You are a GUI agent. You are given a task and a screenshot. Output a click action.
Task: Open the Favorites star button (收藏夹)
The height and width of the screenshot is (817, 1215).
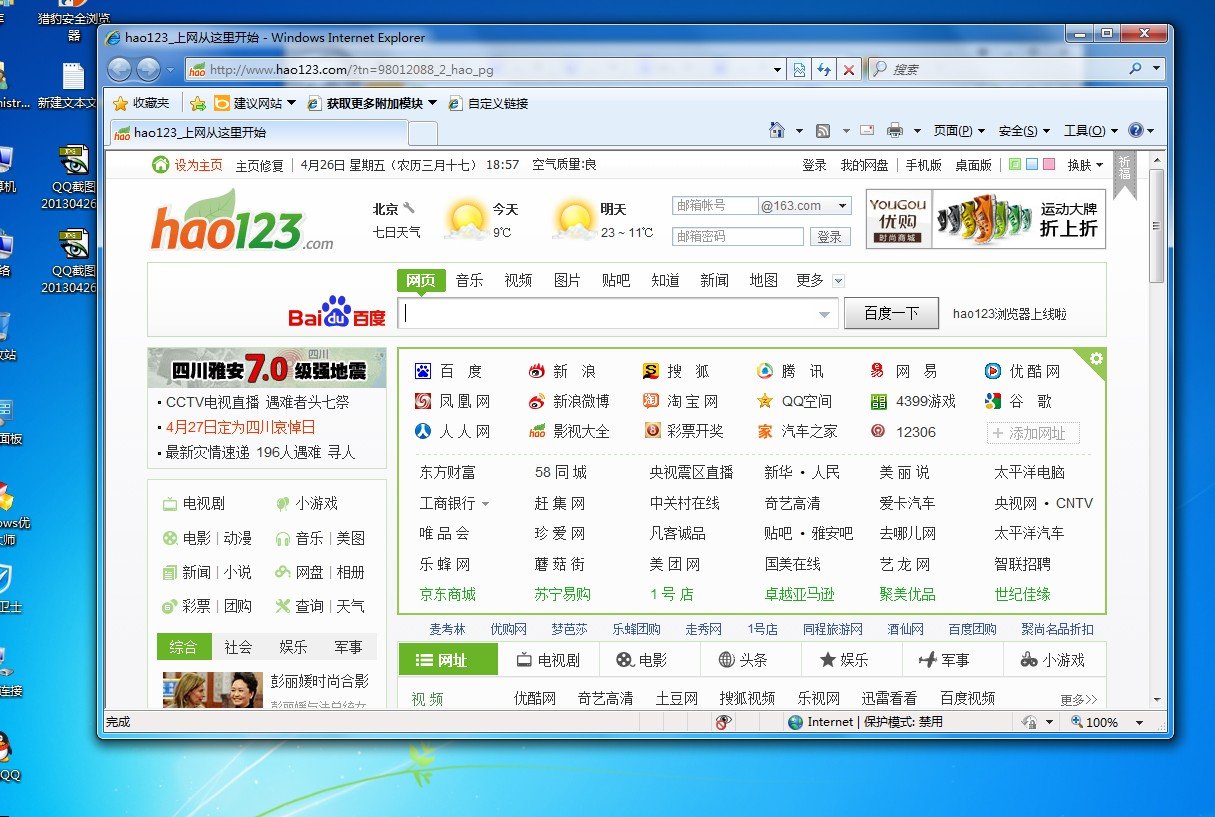[x=141, y=103]
